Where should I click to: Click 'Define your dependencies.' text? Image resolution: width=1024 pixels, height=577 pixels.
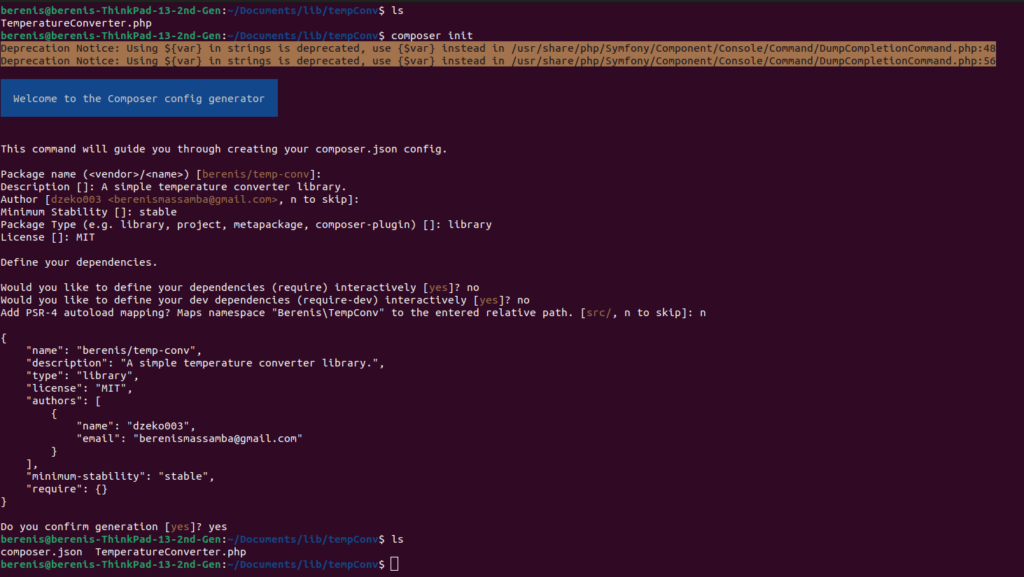[79, 262]
